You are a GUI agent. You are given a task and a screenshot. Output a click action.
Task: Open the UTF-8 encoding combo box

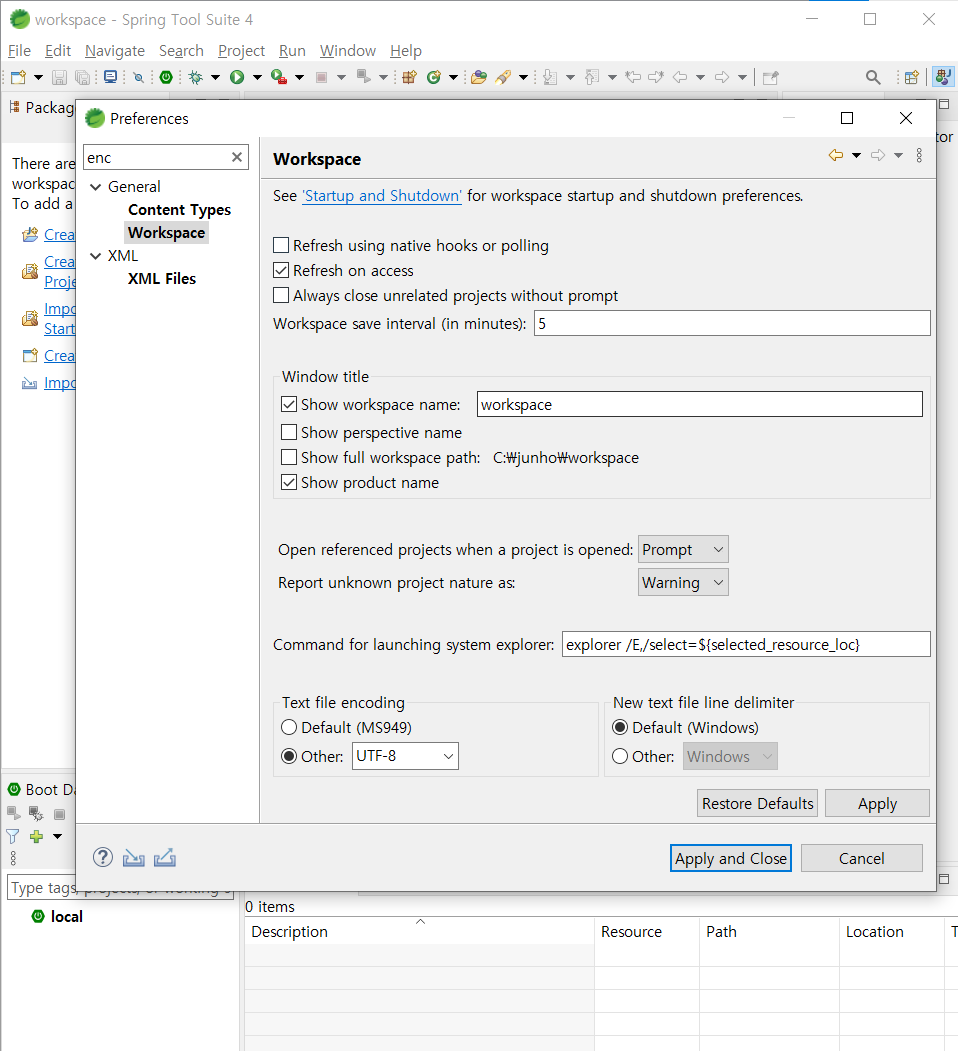pos(406,755)
